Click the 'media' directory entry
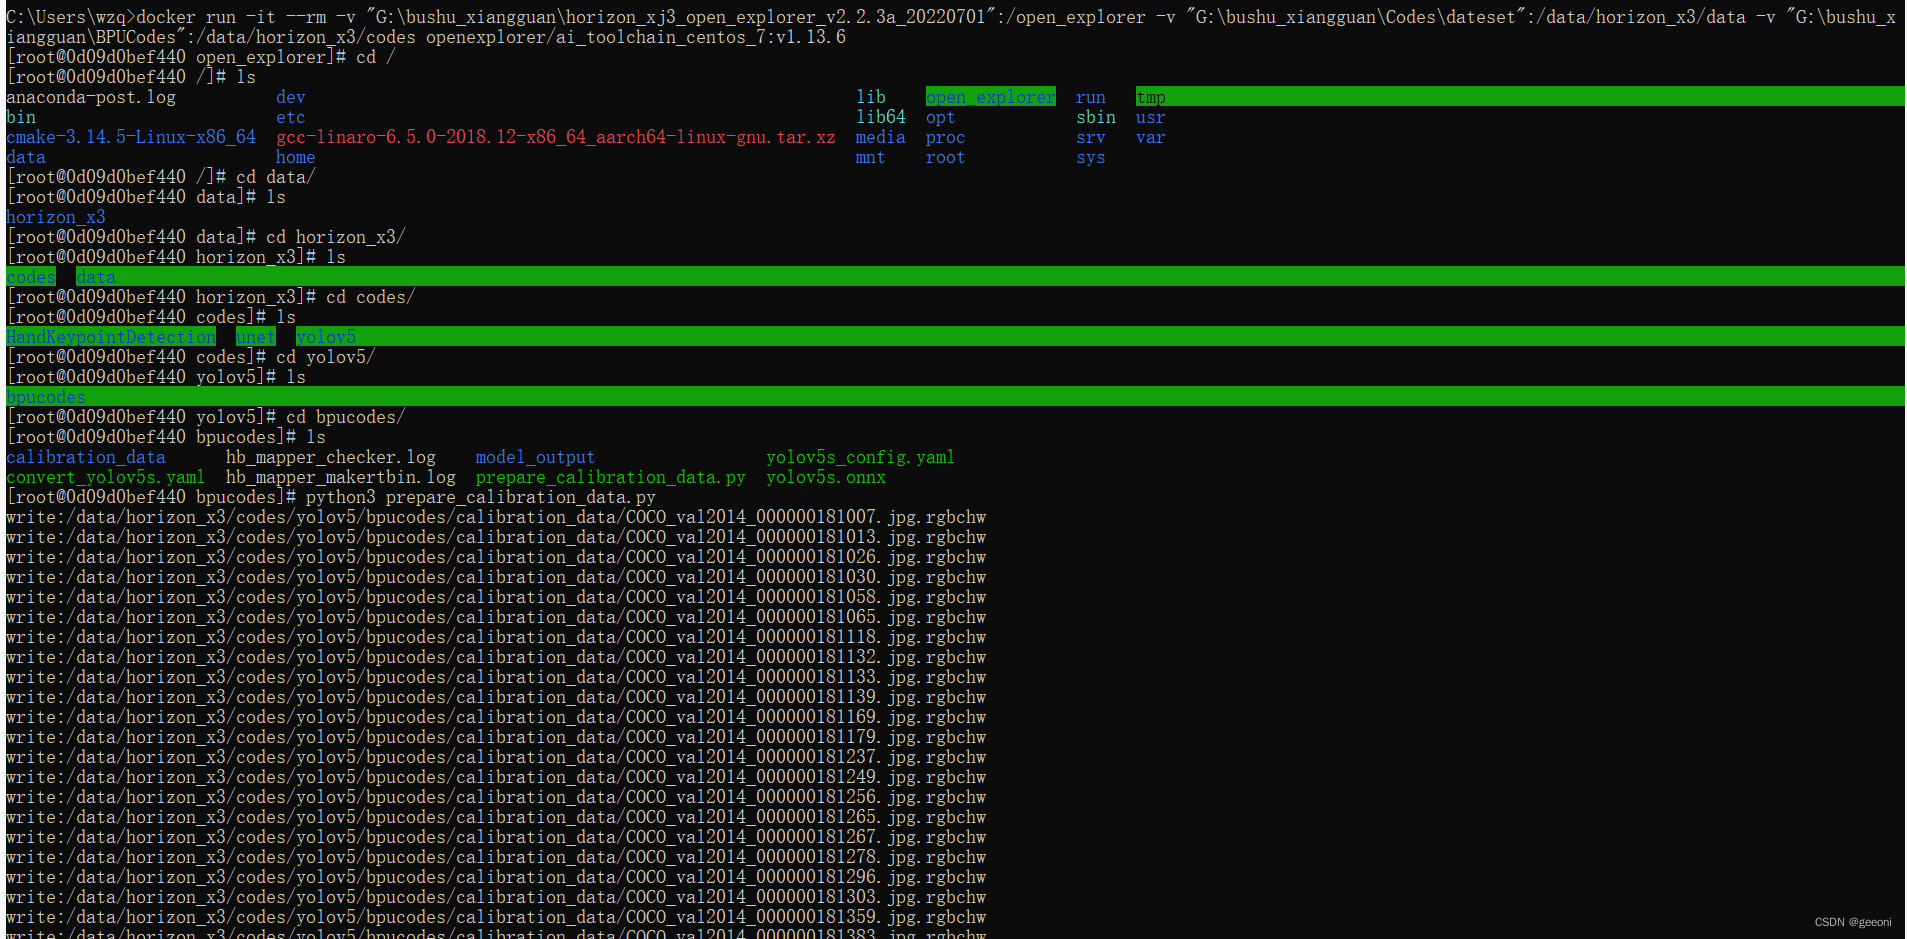Screen dimensions: 1907x939 pyautogui.click(x=881, y=137)
